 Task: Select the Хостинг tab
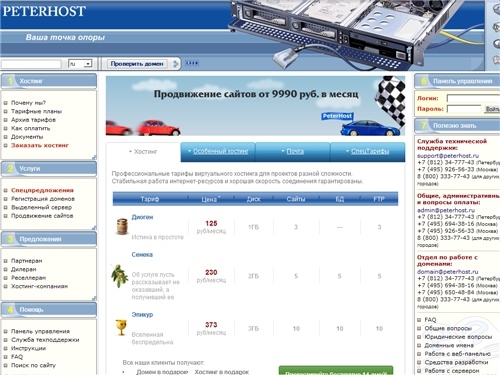coord(143,152)
